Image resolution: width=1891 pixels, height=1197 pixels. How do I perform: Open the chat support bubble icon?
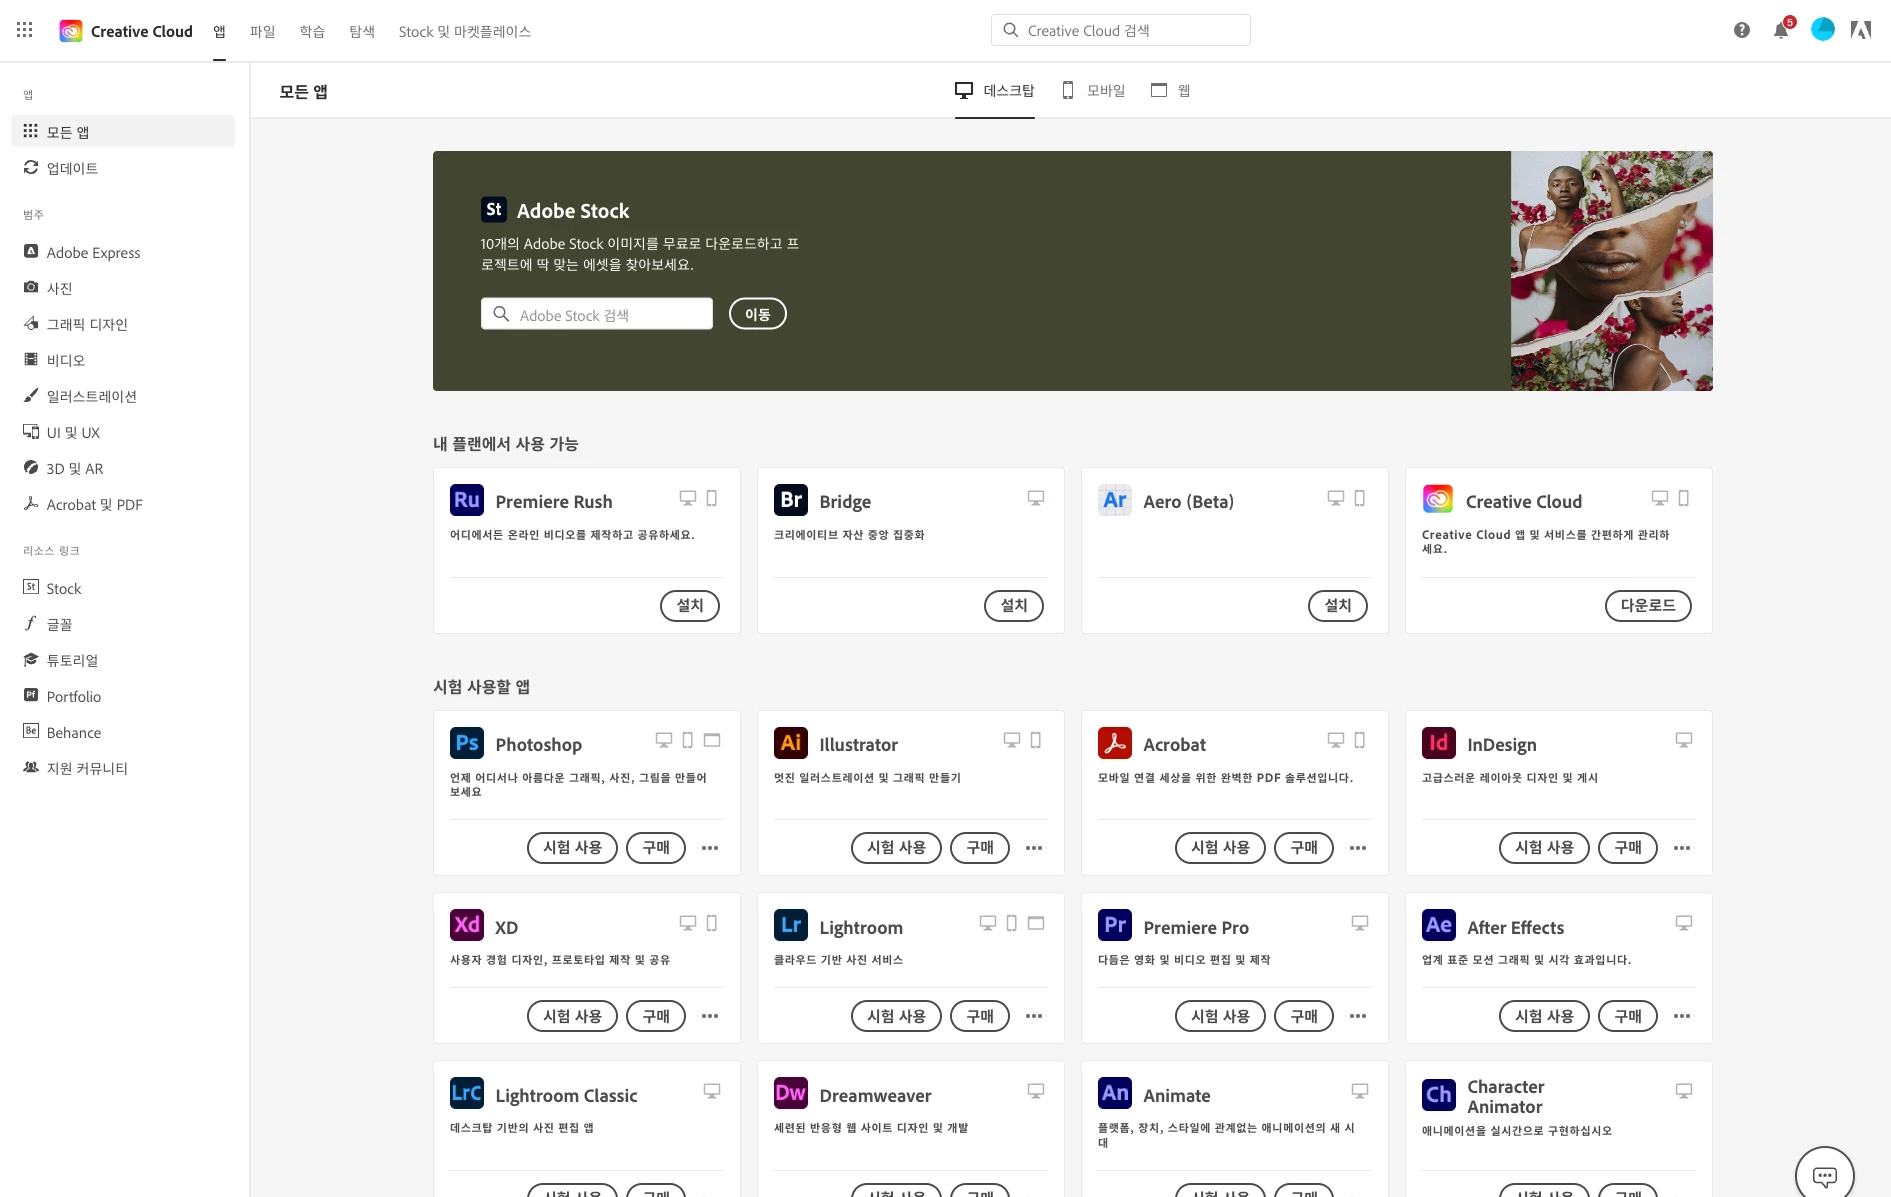coord(1825,1175)
